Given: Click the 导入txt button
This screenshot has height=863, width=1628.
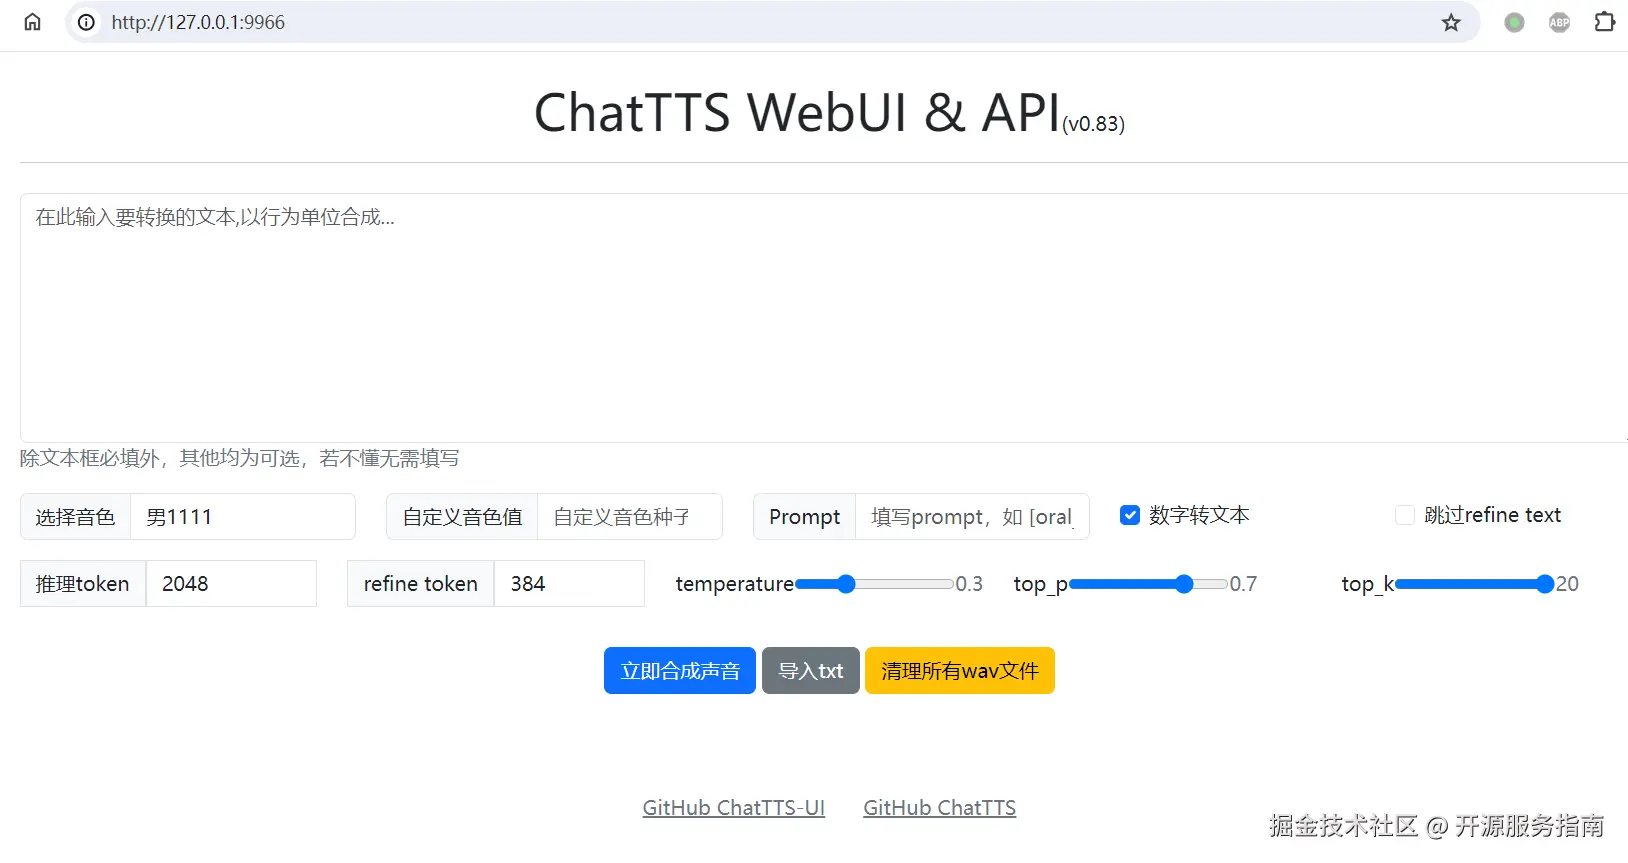Looking at the screenshot, I should (x=811, y=671).
